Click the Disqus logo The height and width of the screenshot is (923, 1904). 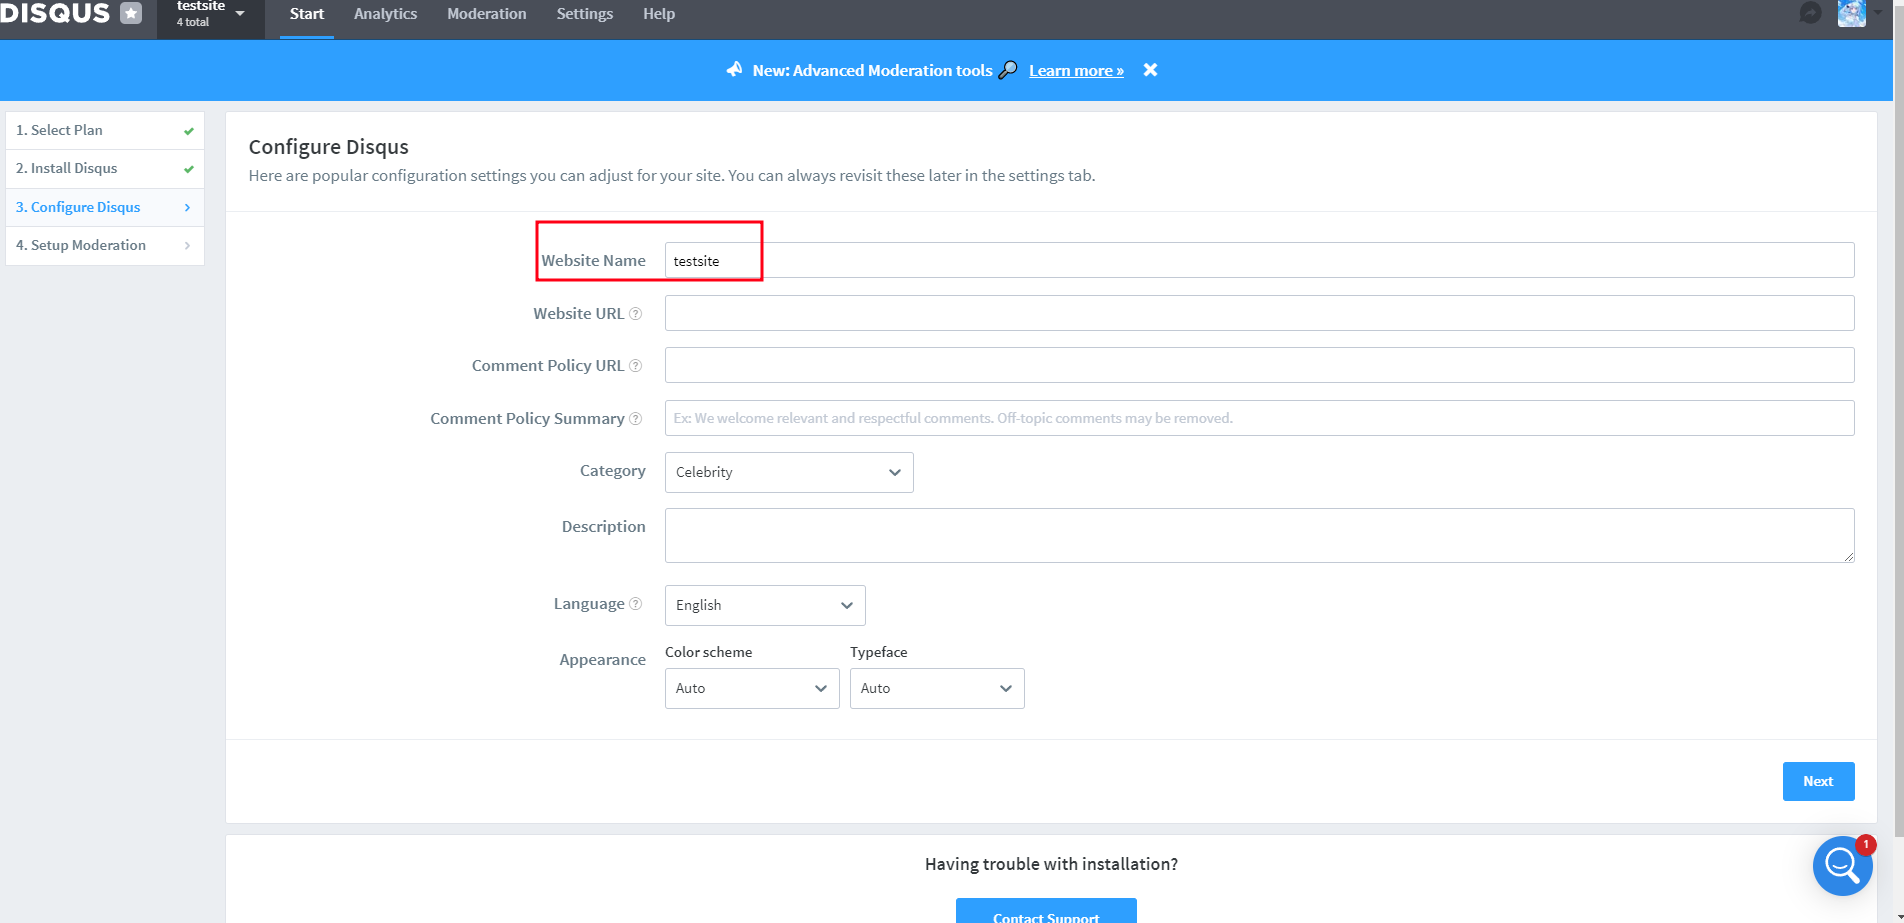click(55, 13)
